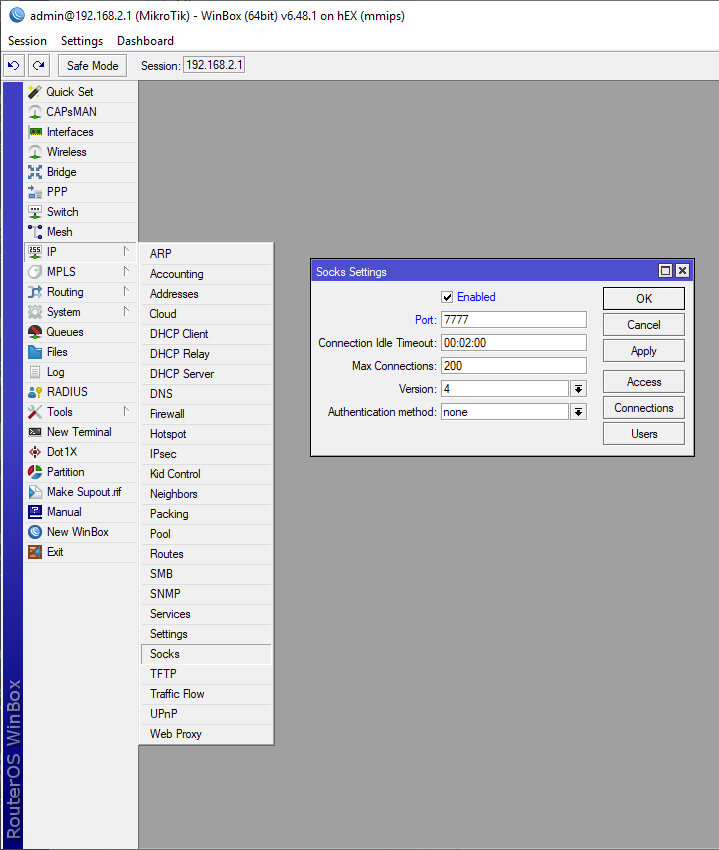Screen dimensions: 719x850
Task: Open the Authentication method dropdown arrow
Action: pos(579,412)
